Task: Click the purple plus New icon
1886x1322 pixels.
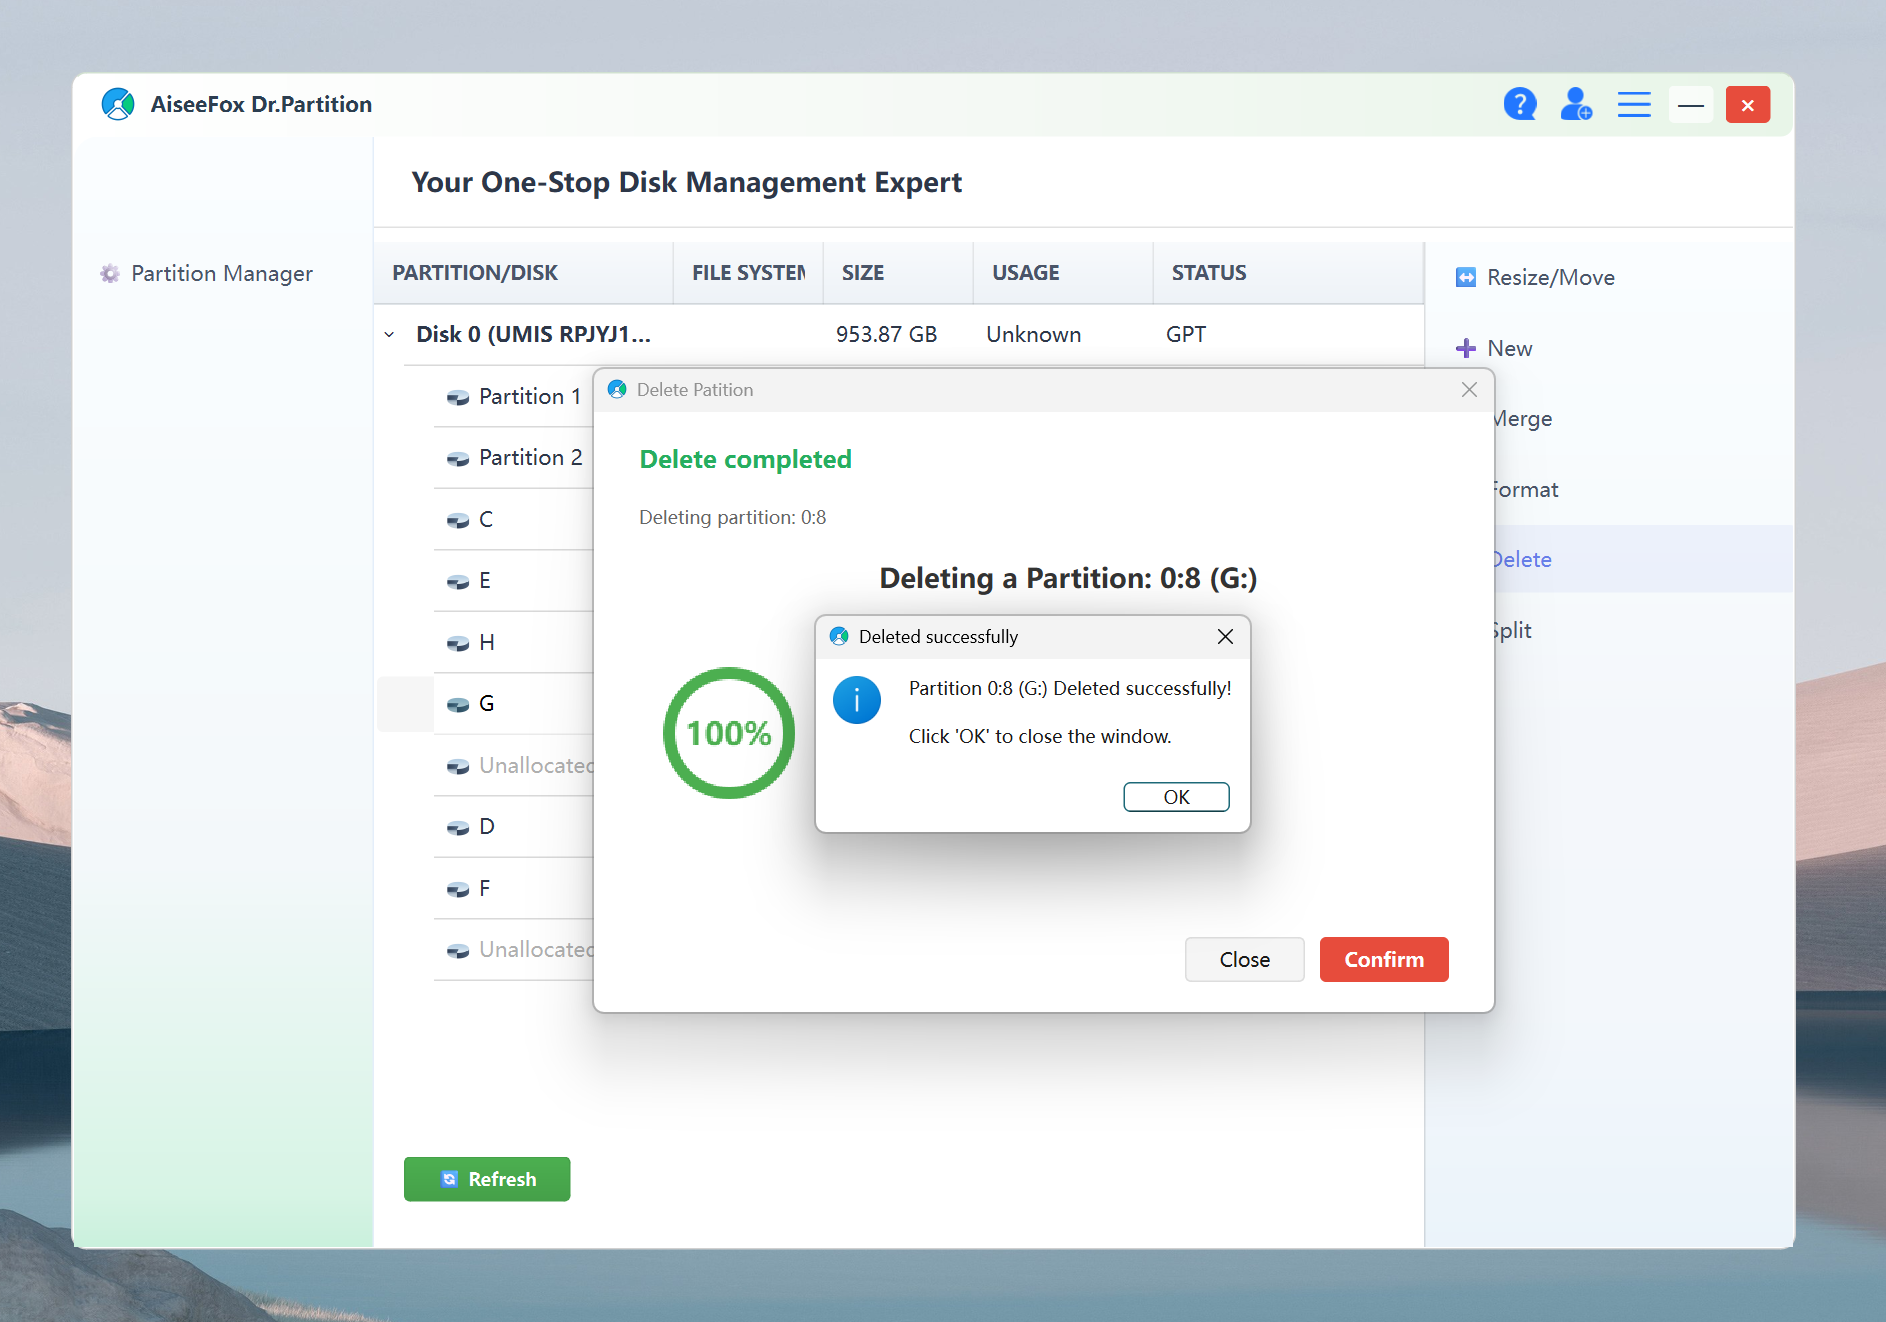Action: pyautogui.click(x=1466, y=348)
